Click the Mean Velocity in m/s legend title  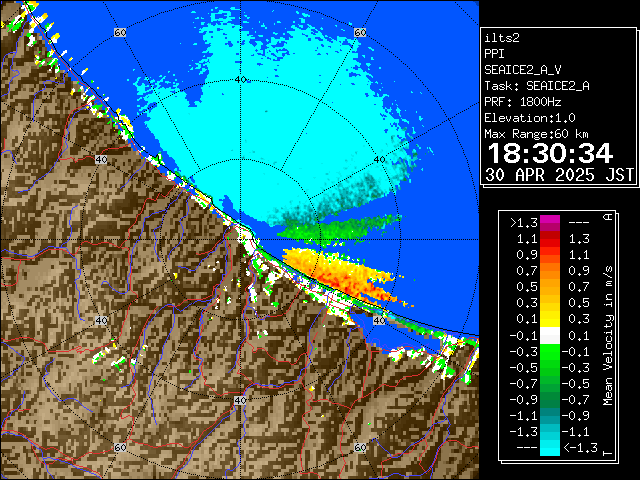tap(608, 336)
